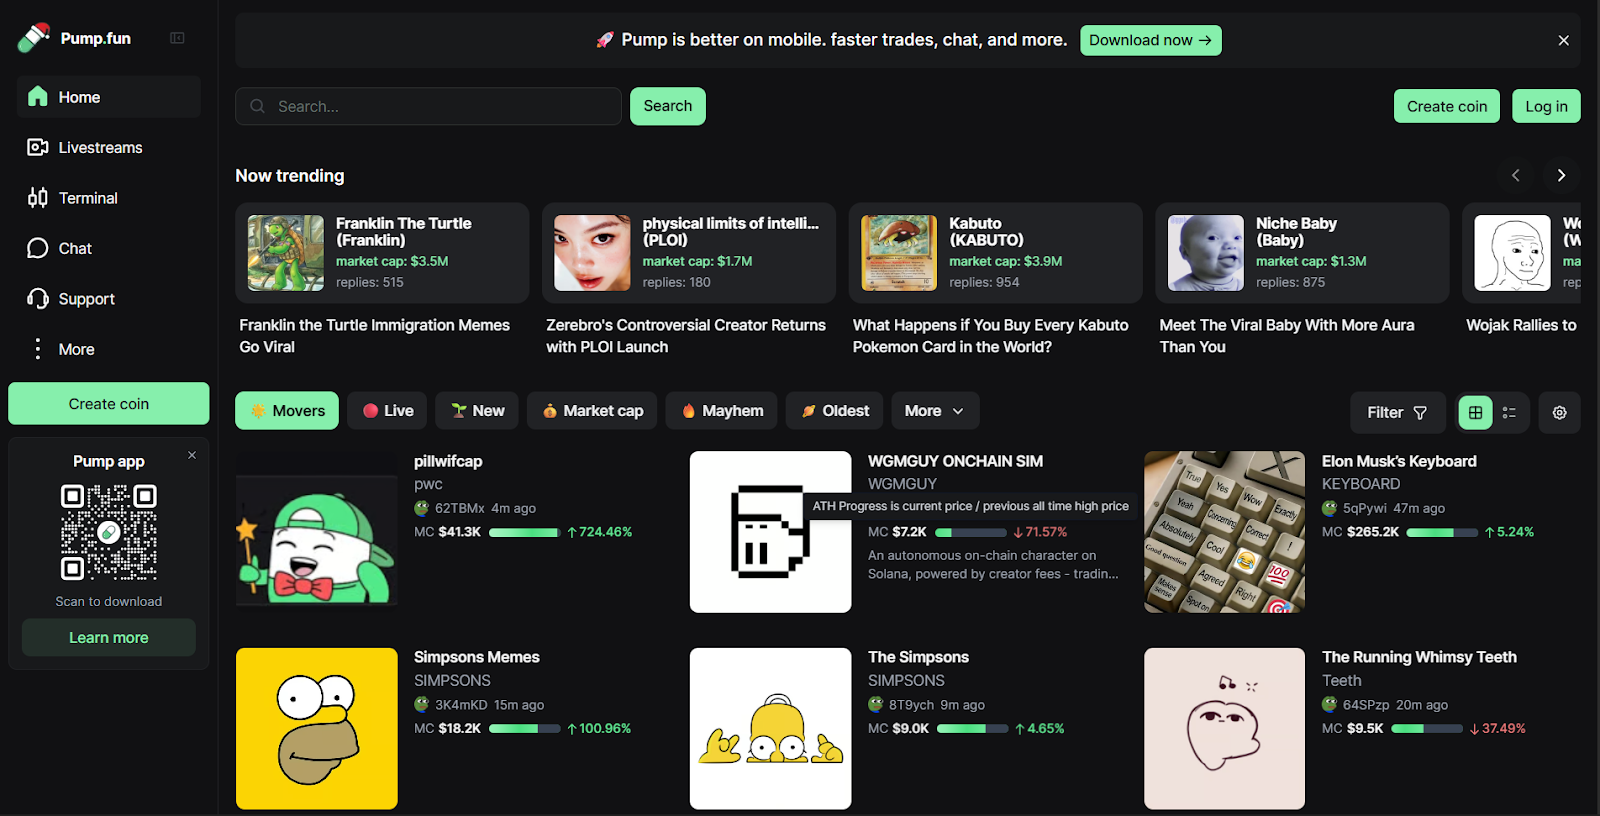Select the Mayhem tab
The image size is (1600, 816).
[x=721, y=411]
